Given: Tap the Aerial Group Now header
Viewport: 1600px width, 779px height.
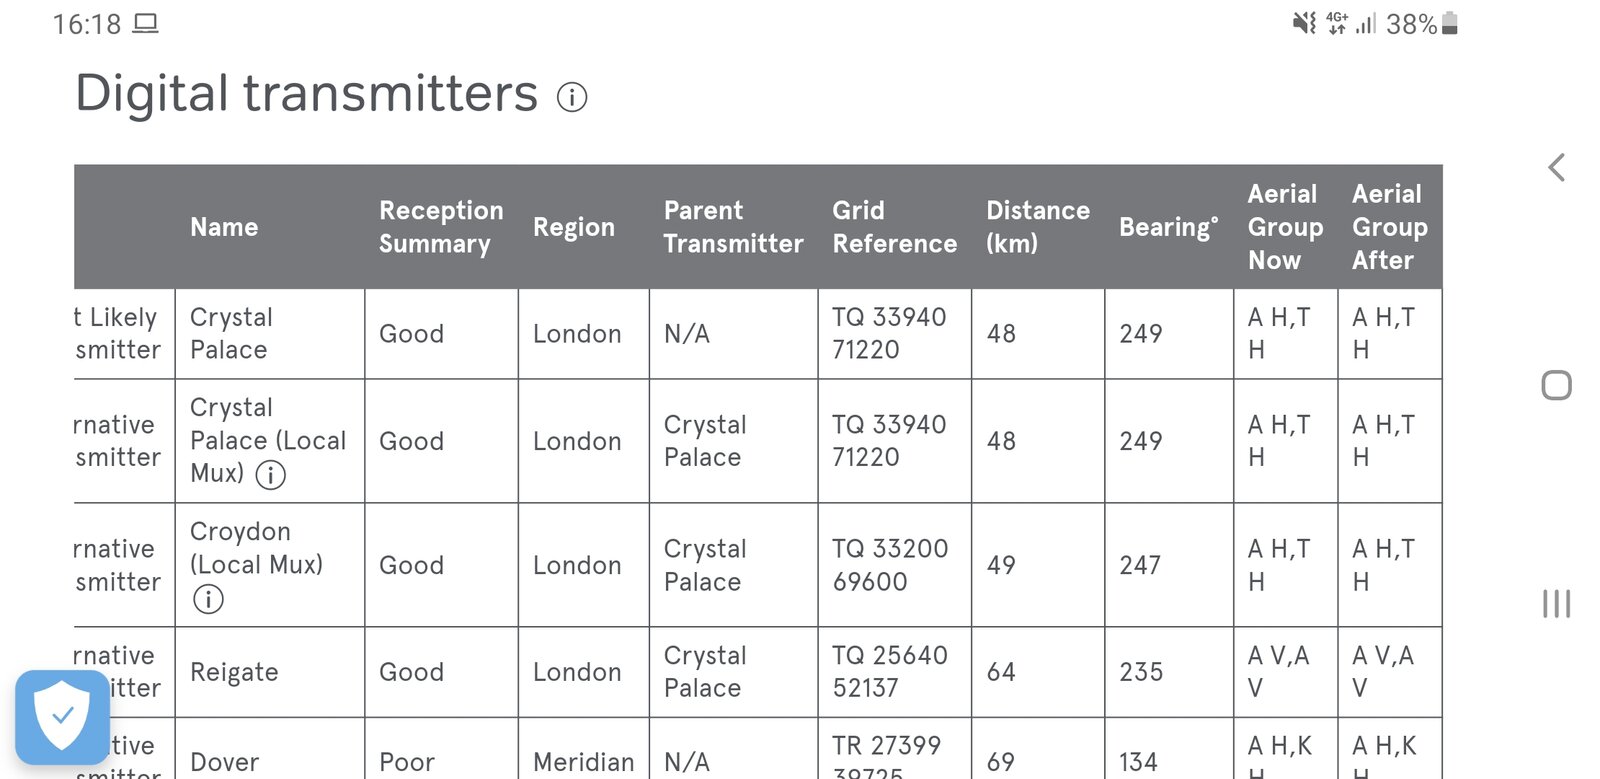Looking at the screenshot, I should coord(1285,227).
